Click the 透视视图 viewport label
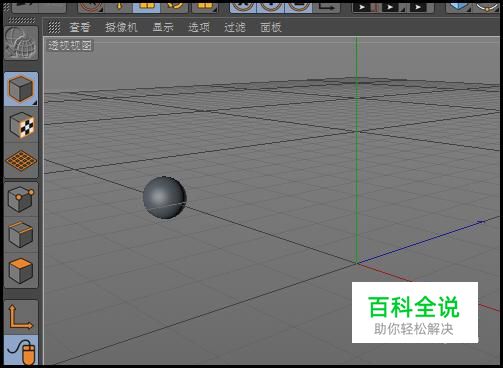 [70, 45]
